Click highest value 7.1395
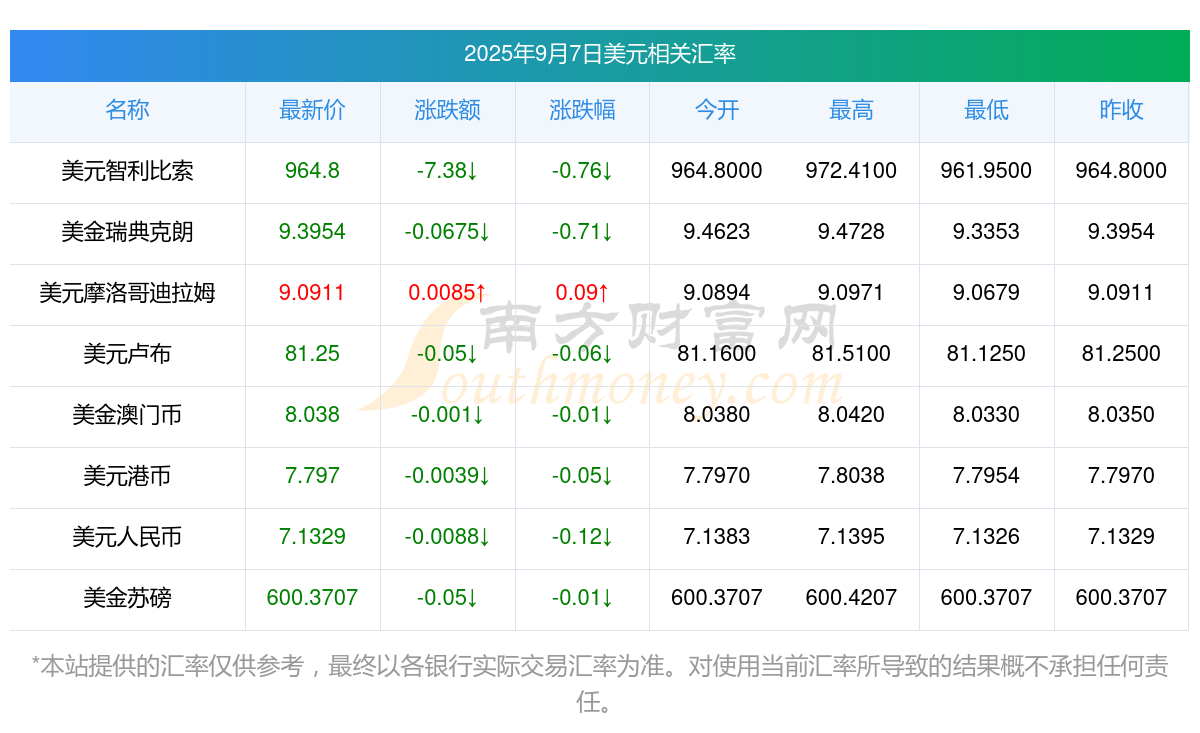The image size is (1200, 733). click(x=851, y=537)
